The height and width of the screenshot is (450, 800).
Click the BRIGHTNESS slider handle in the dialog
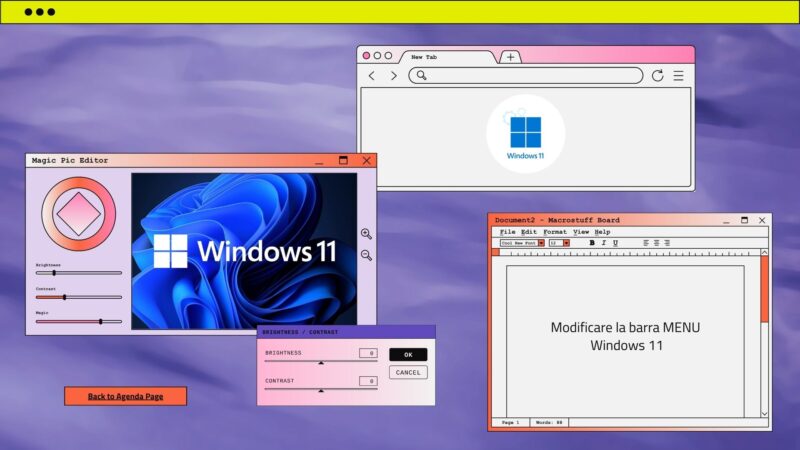[x=321, y=363]
